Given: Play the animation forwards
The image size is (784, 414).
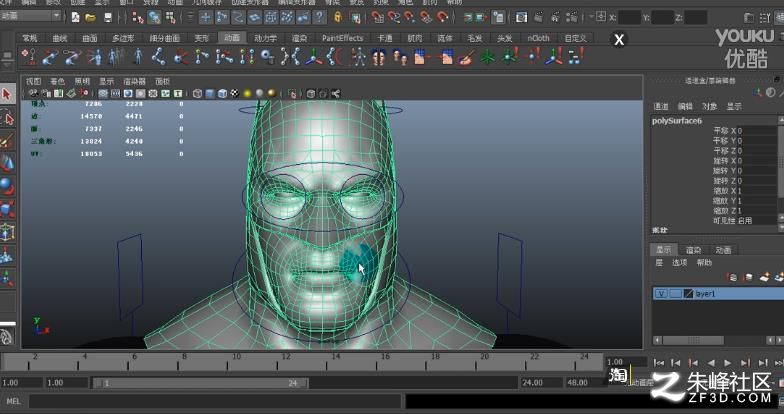Looking at the screenshot, I should coord(728,362).
